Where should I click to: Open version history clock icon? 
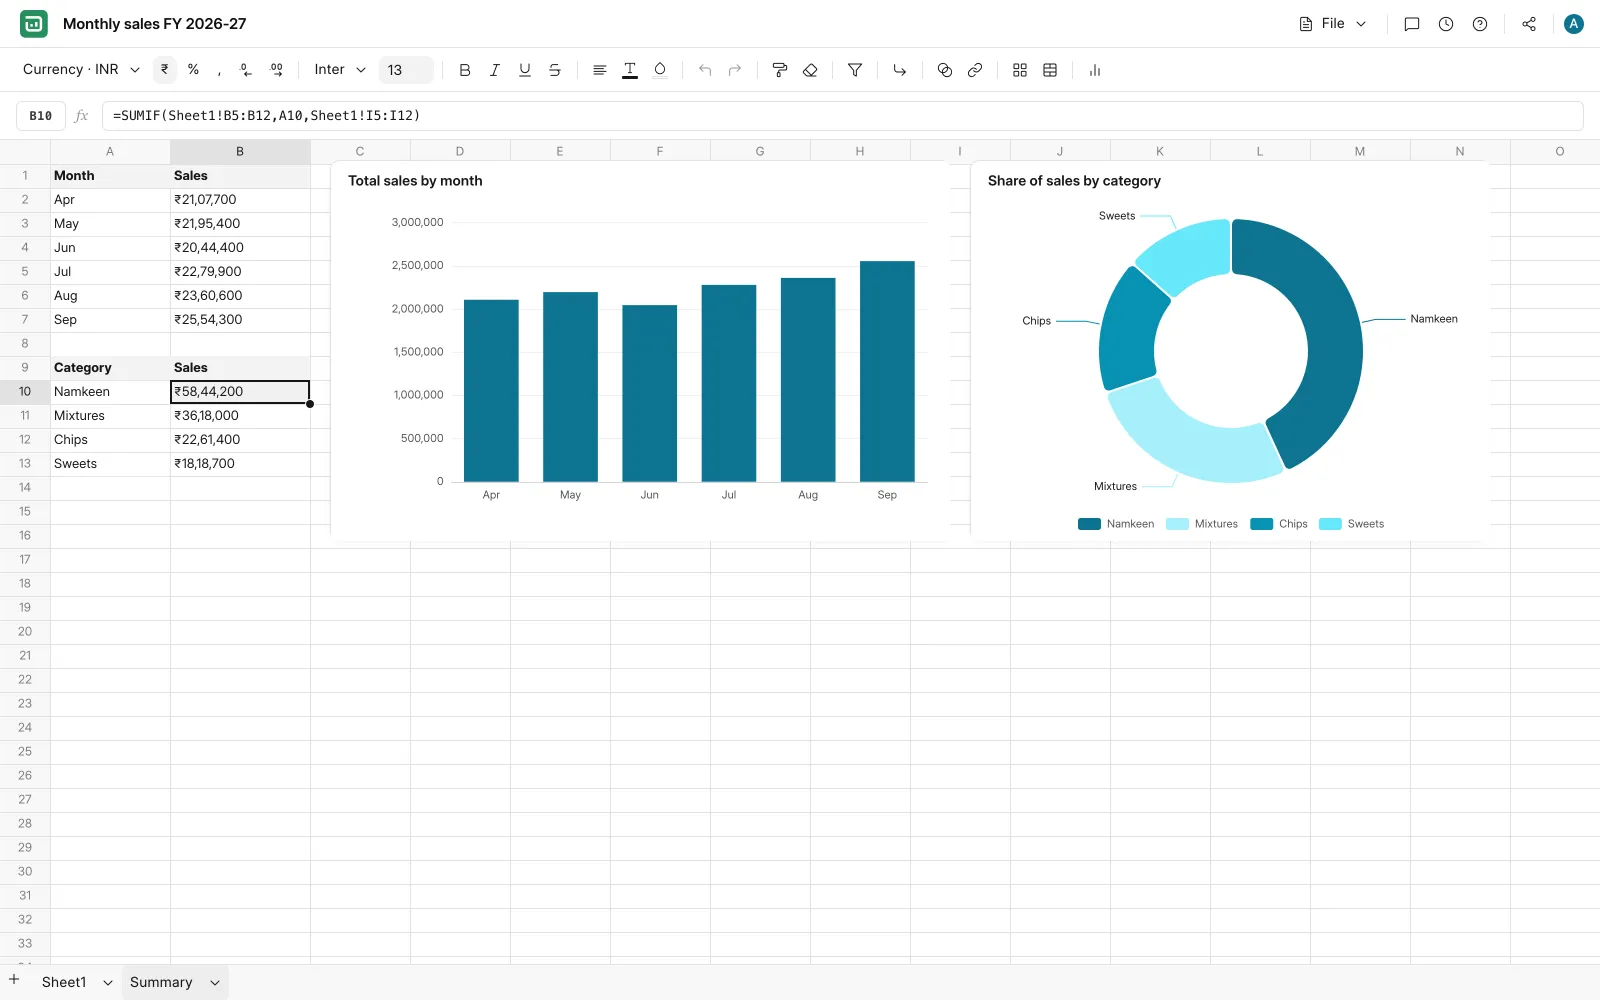[1446, 24]
